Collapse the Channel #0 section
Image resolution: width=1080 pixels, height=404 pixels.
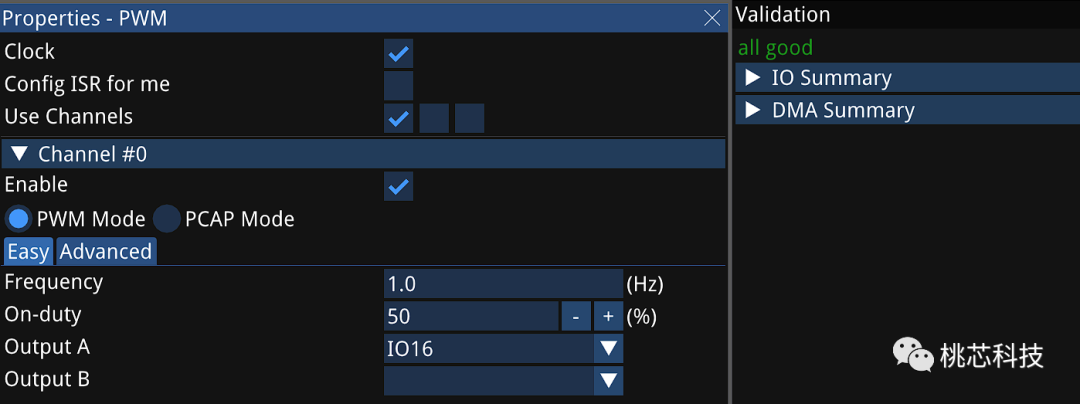pos(364,153)
